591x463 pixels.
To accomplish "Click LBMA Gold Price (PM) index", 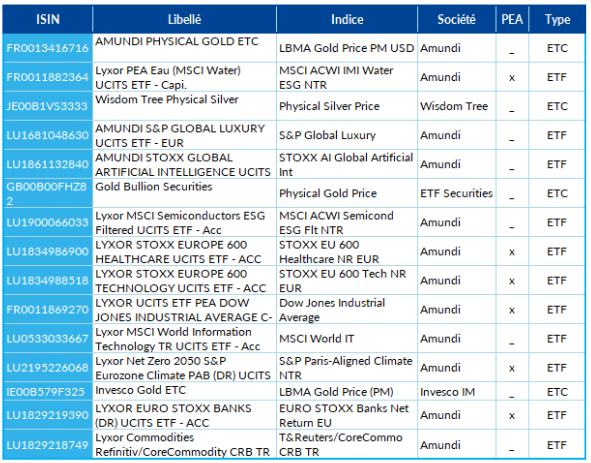I will click(336, 392).
